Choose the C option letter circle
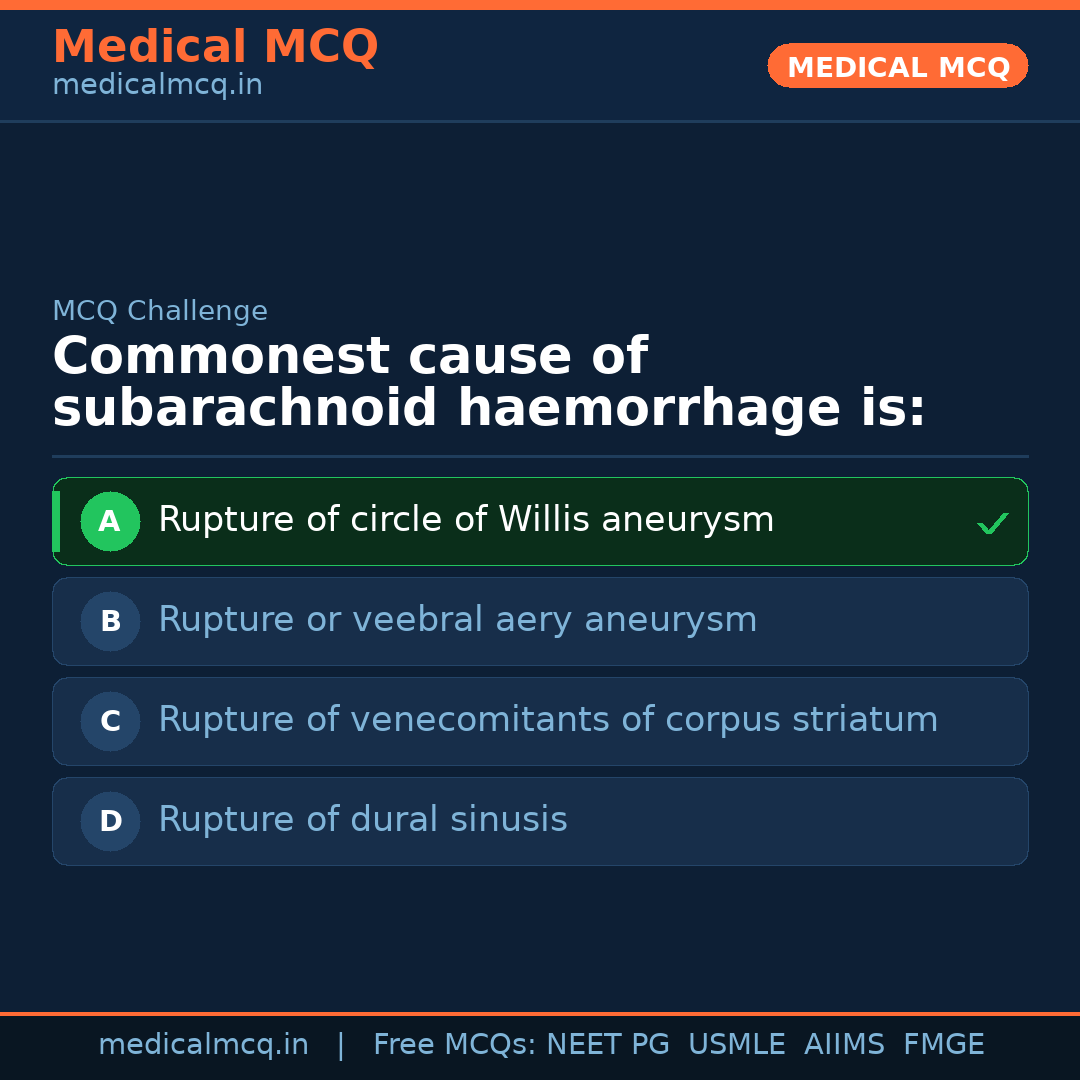This screenshot has width=1080, height=1080. (x=110, y=721)
